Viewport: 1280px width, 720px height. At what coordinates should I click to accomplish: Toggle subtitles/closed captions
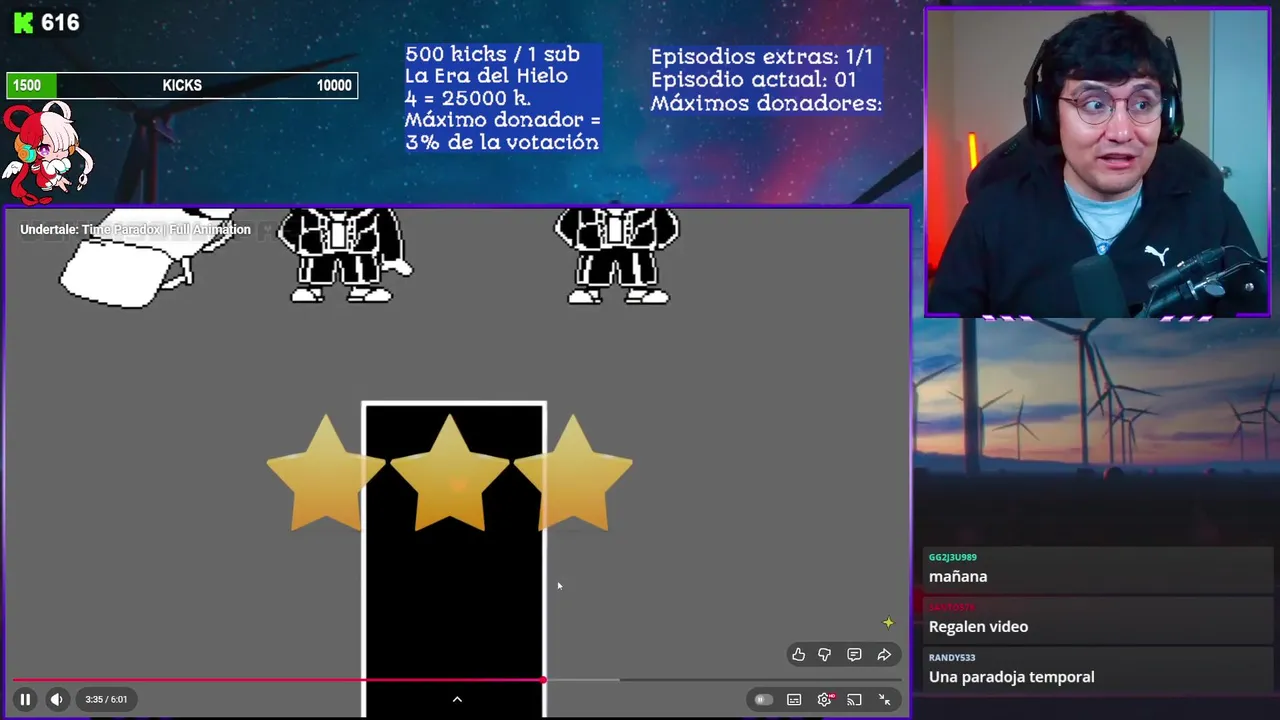coord(794,699)
